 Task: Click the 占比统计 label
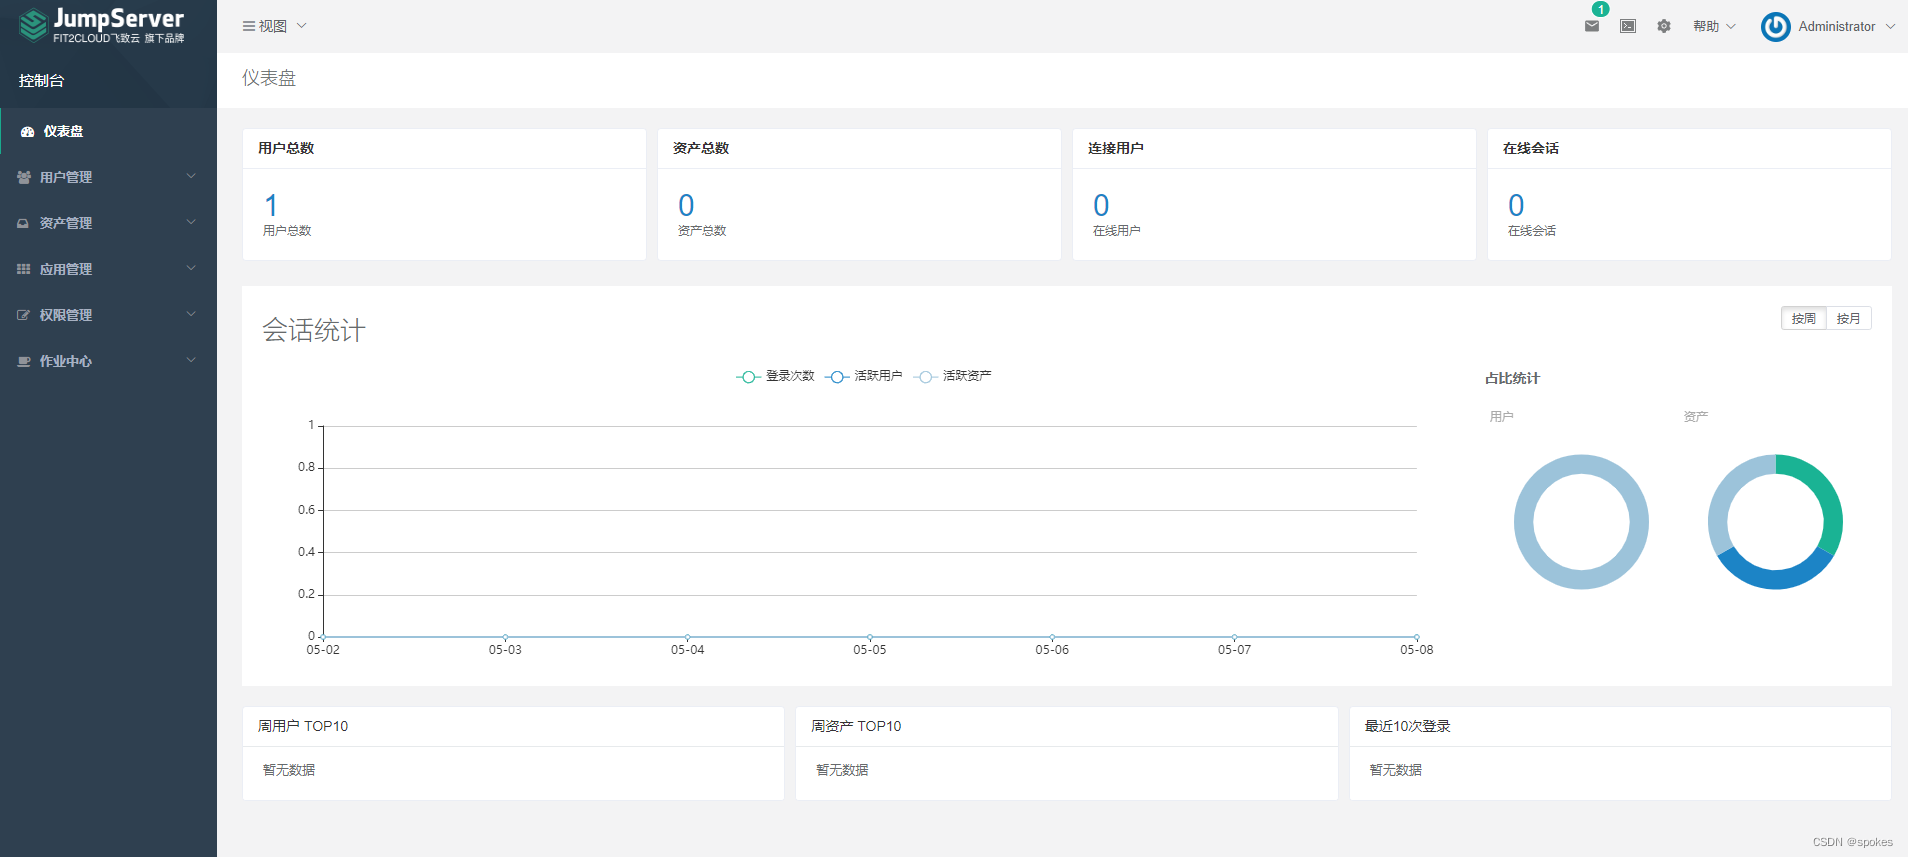pyautogui.click(x=1512, y=378)
